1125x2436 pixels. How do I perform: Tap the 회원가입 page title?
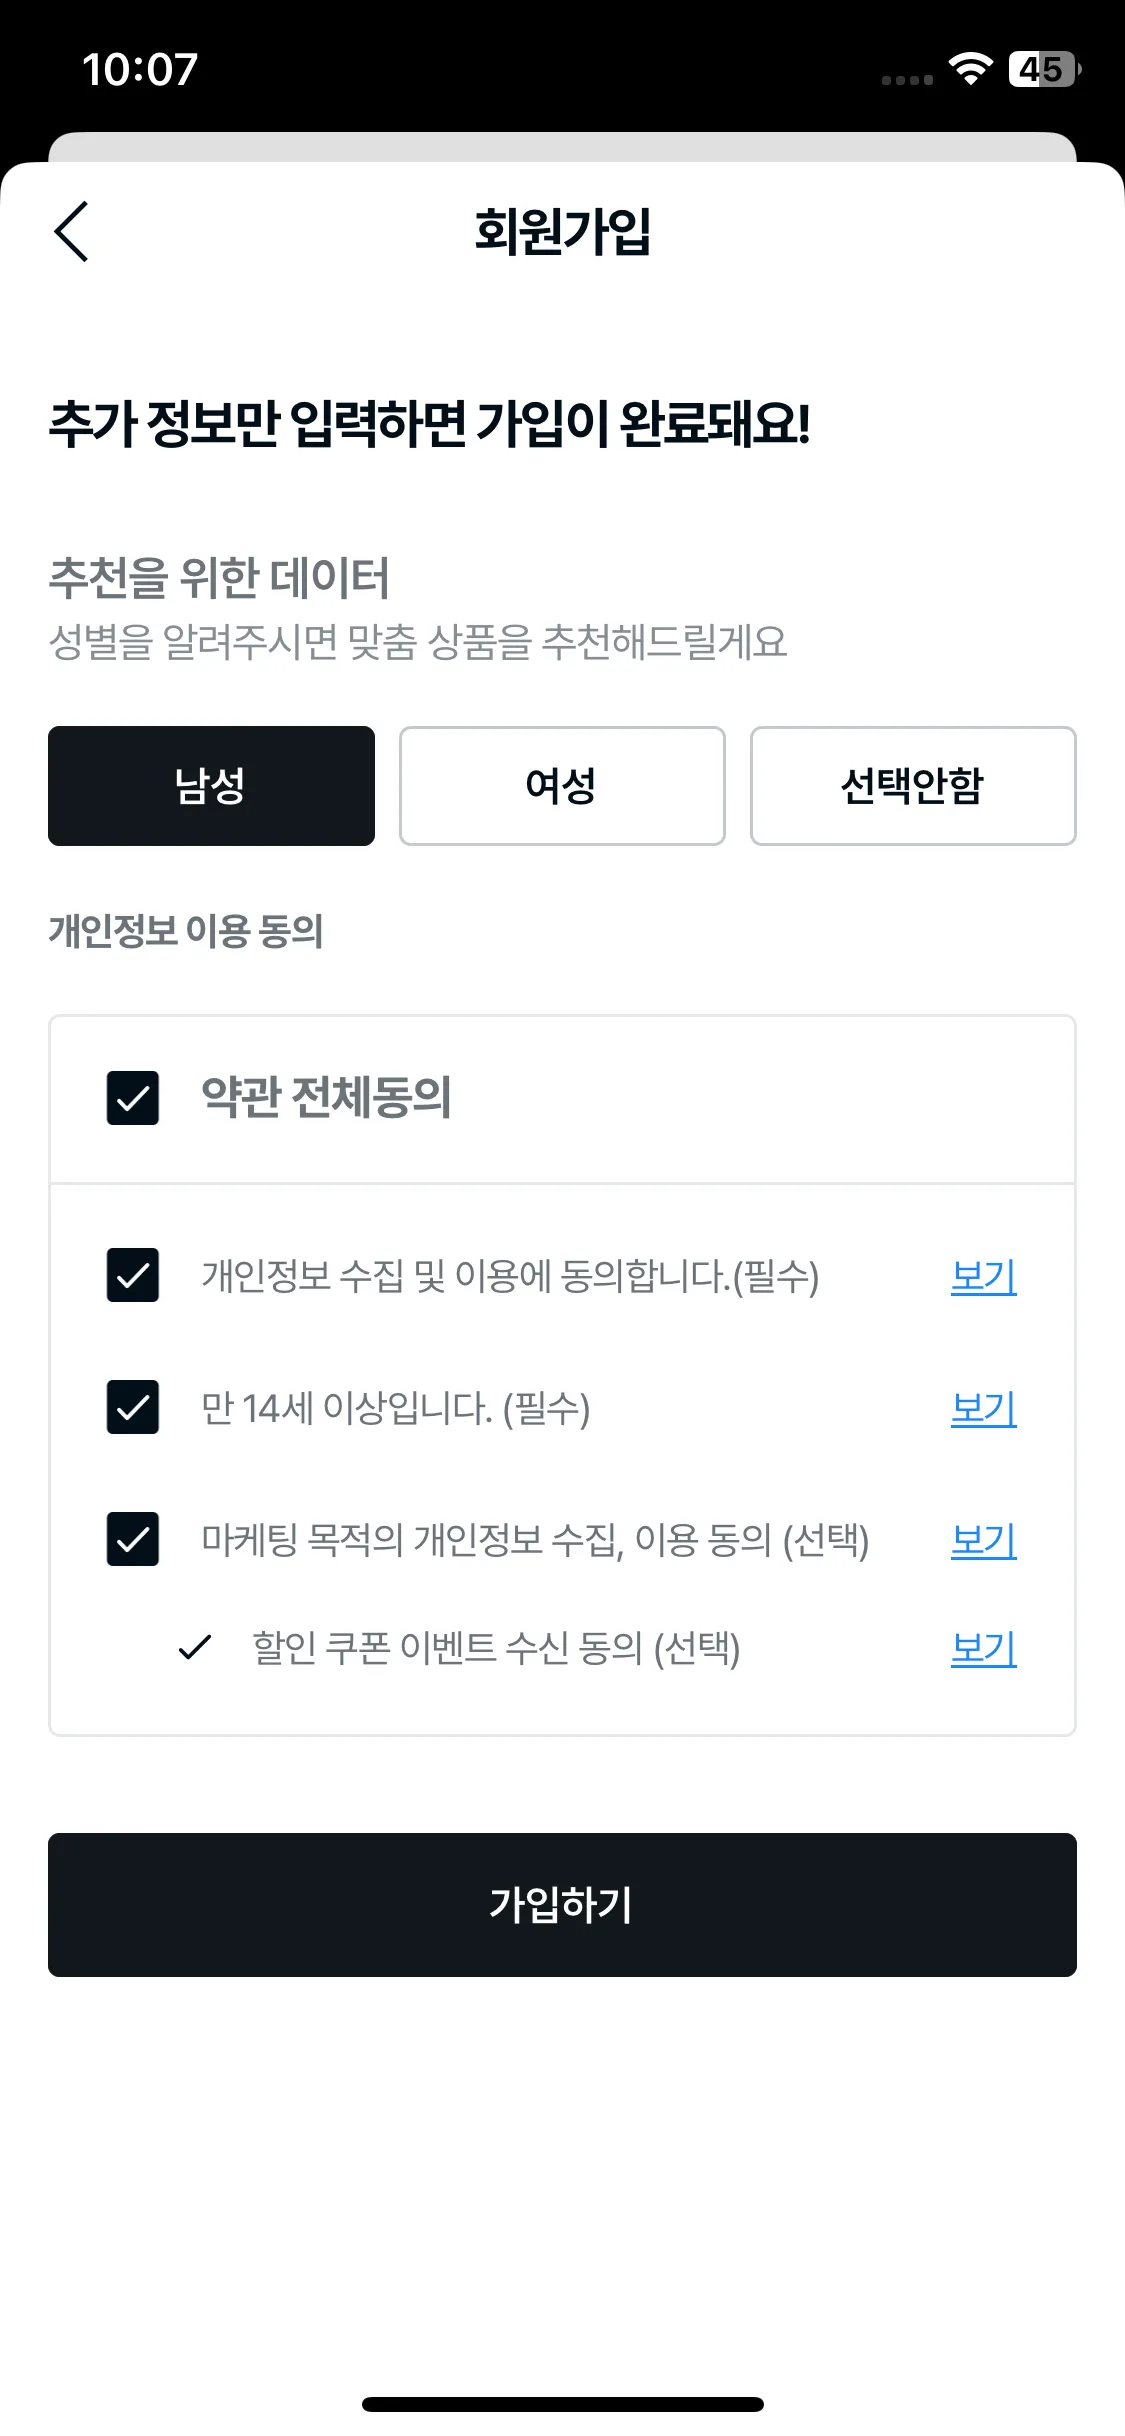(x=562, y=231)
